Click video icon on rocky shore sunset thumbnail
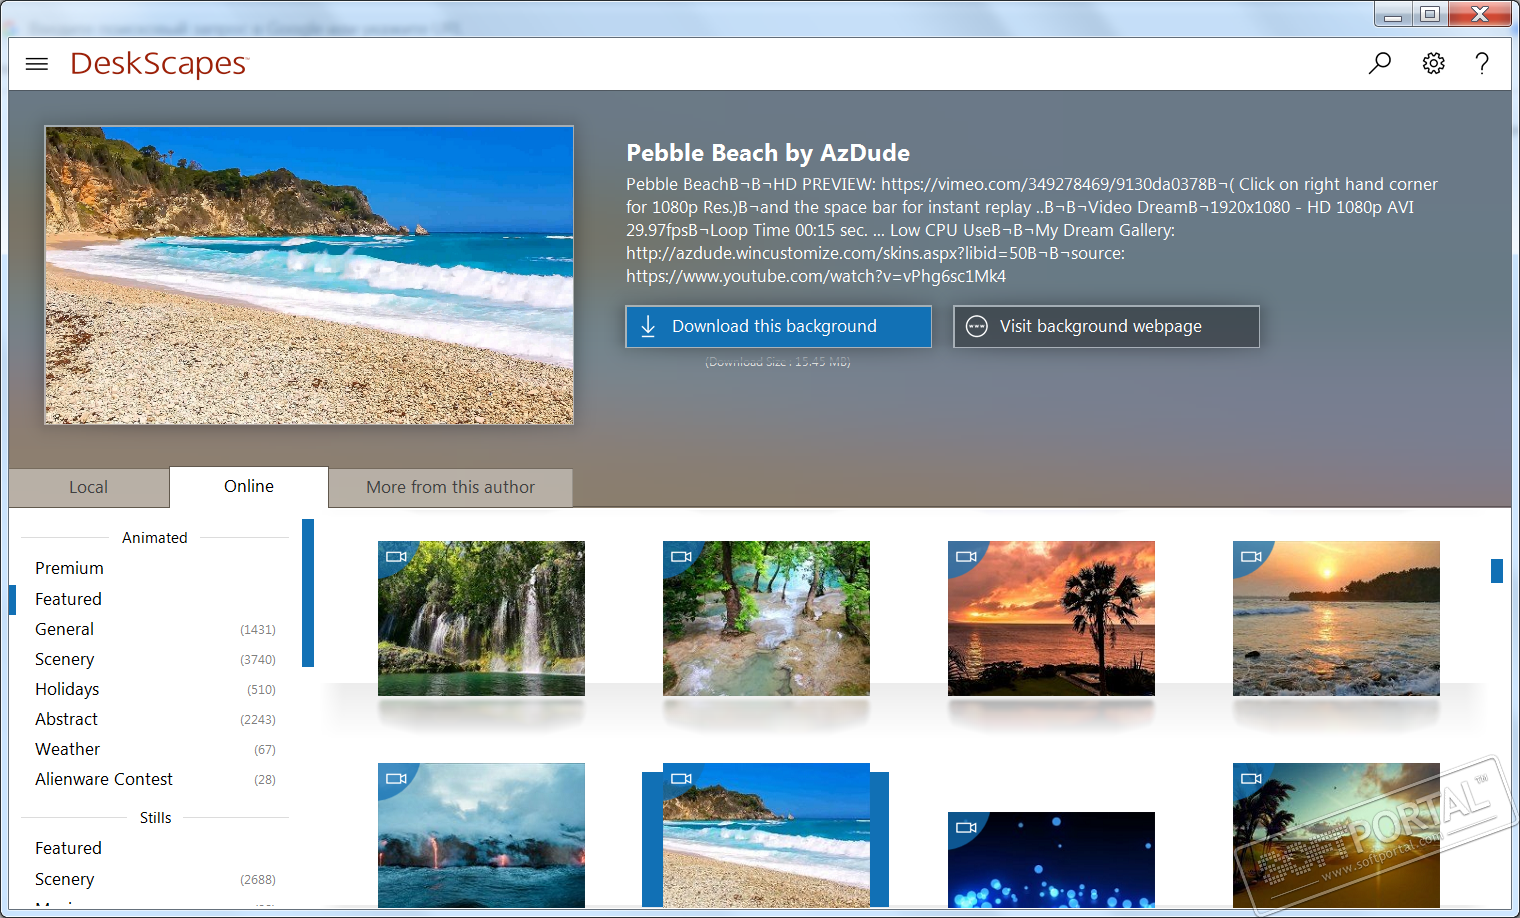1520x918 pixels. (1251, 557)
